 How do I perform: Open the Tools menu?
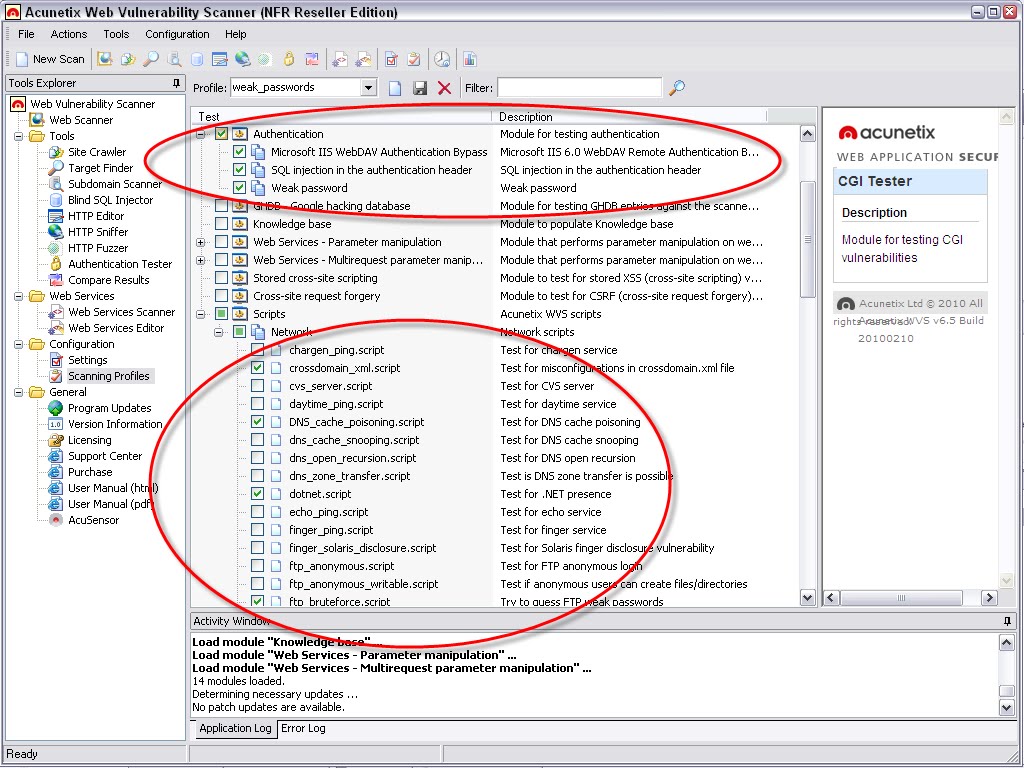tap(116, 34)
